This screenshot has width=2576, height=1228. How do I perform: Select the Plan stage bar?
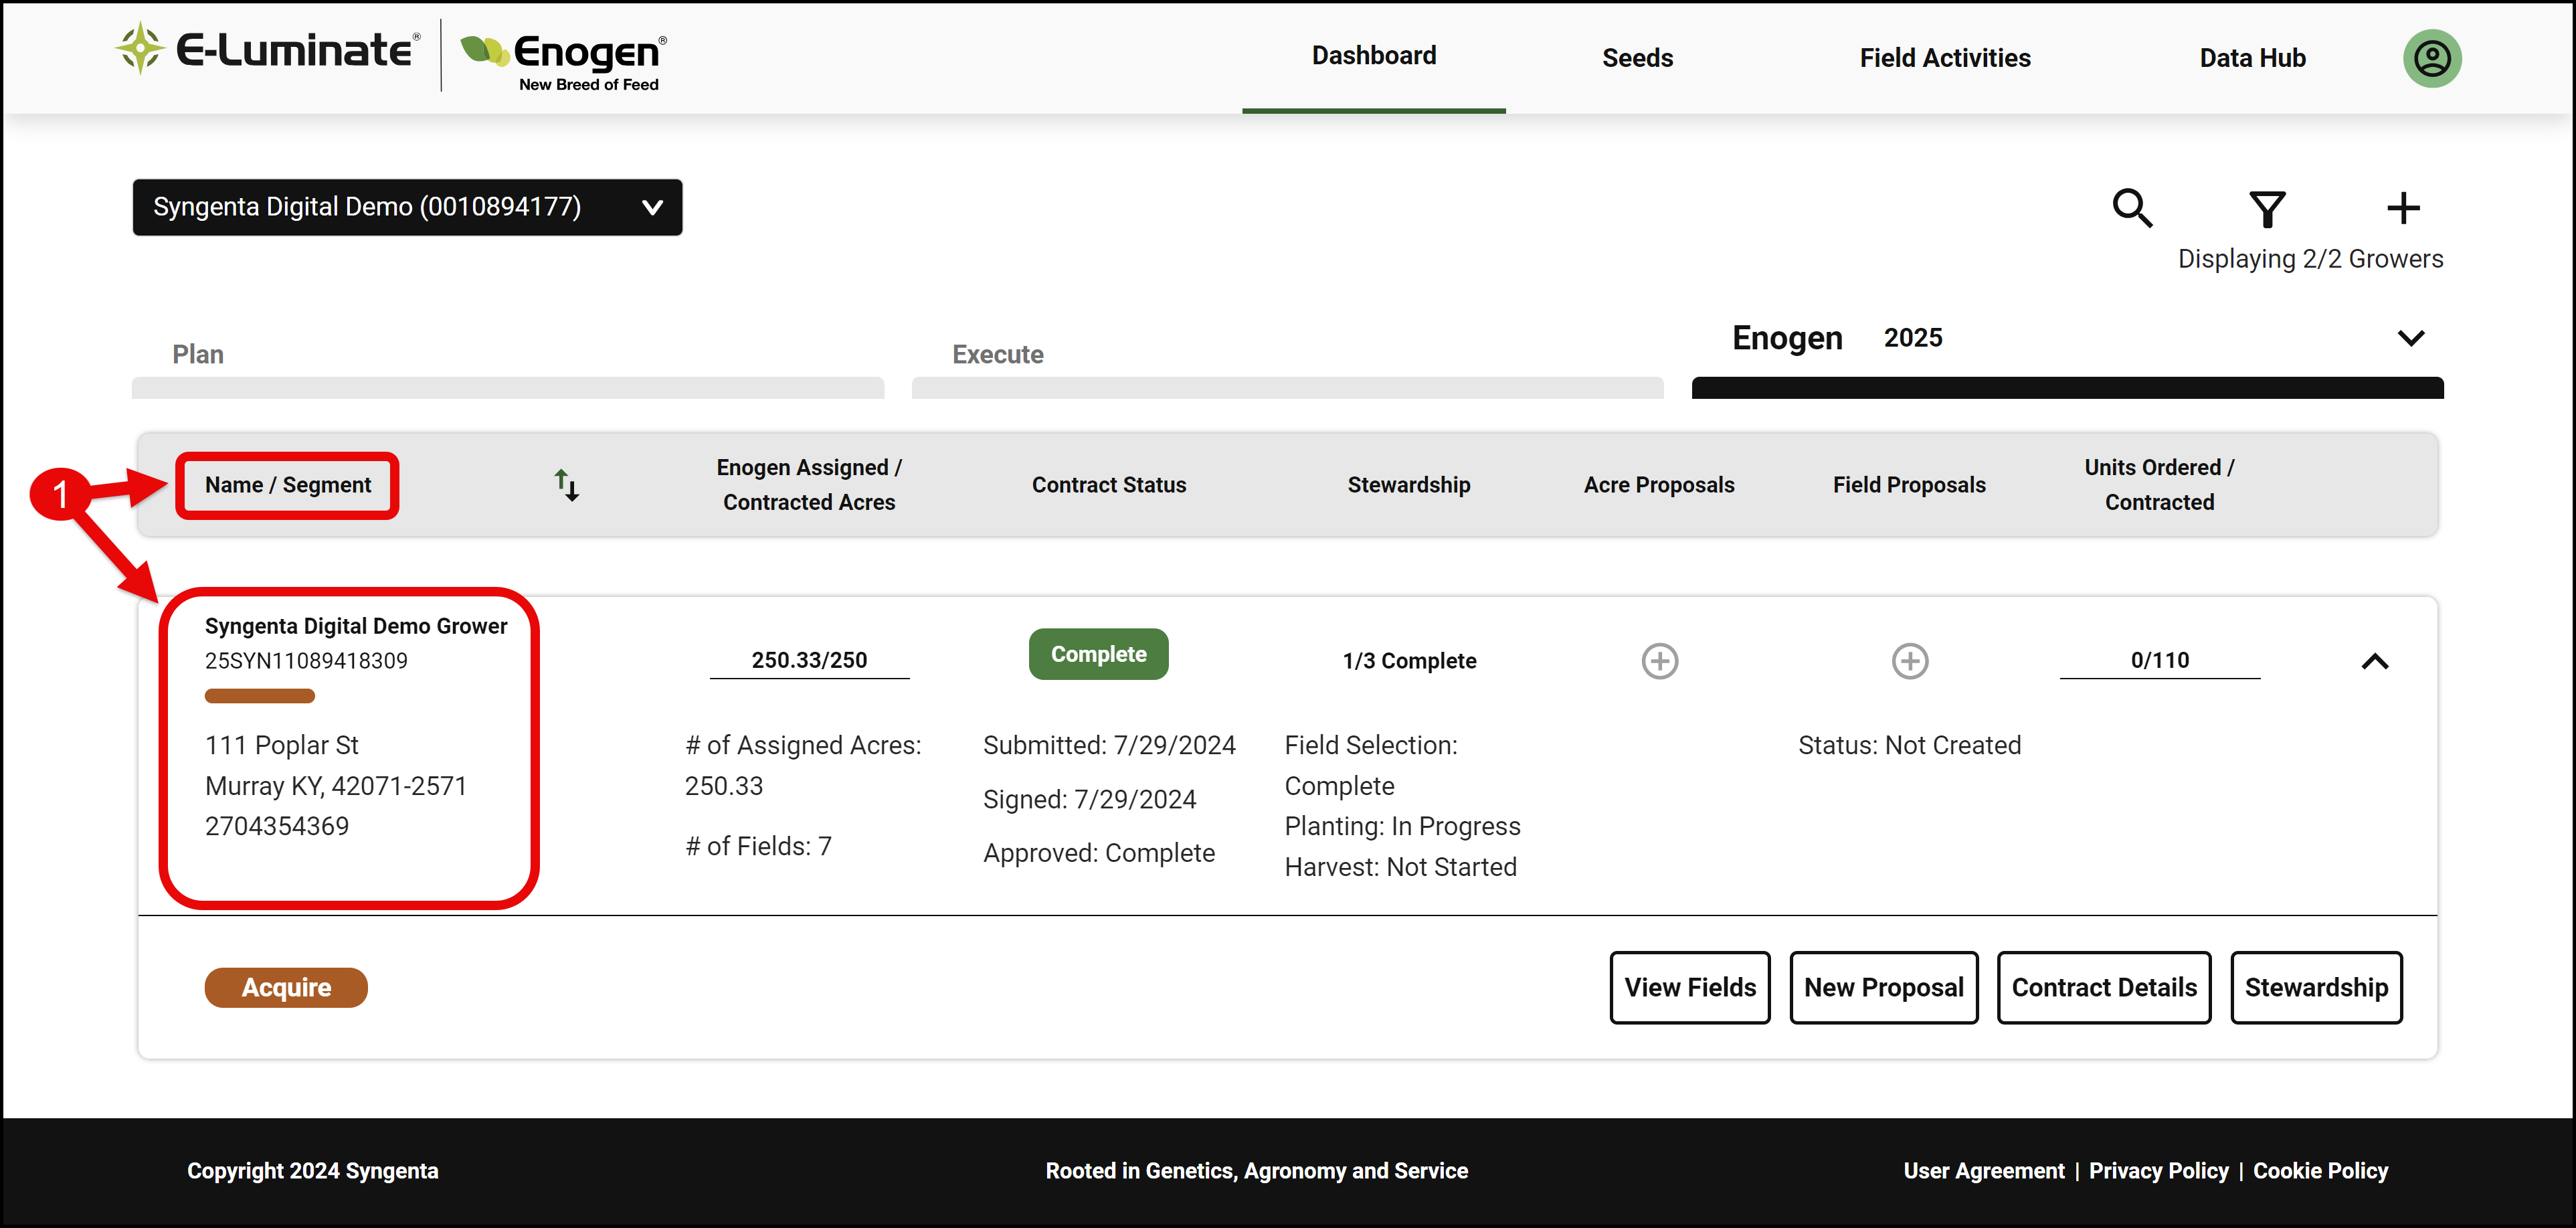tap(508, 387)
